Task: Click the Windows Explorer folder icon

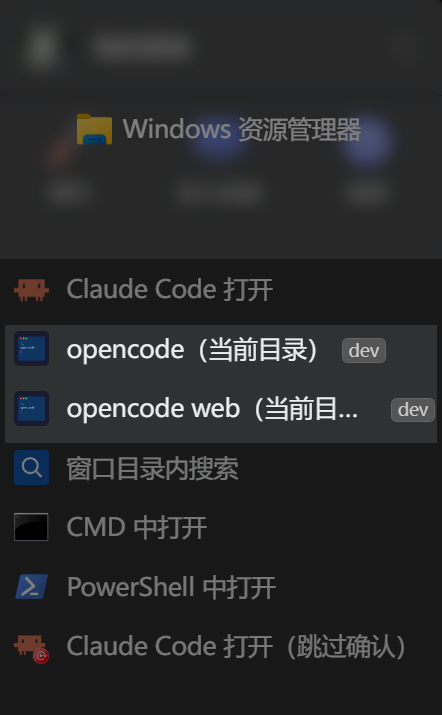Action: click(94, 130)
